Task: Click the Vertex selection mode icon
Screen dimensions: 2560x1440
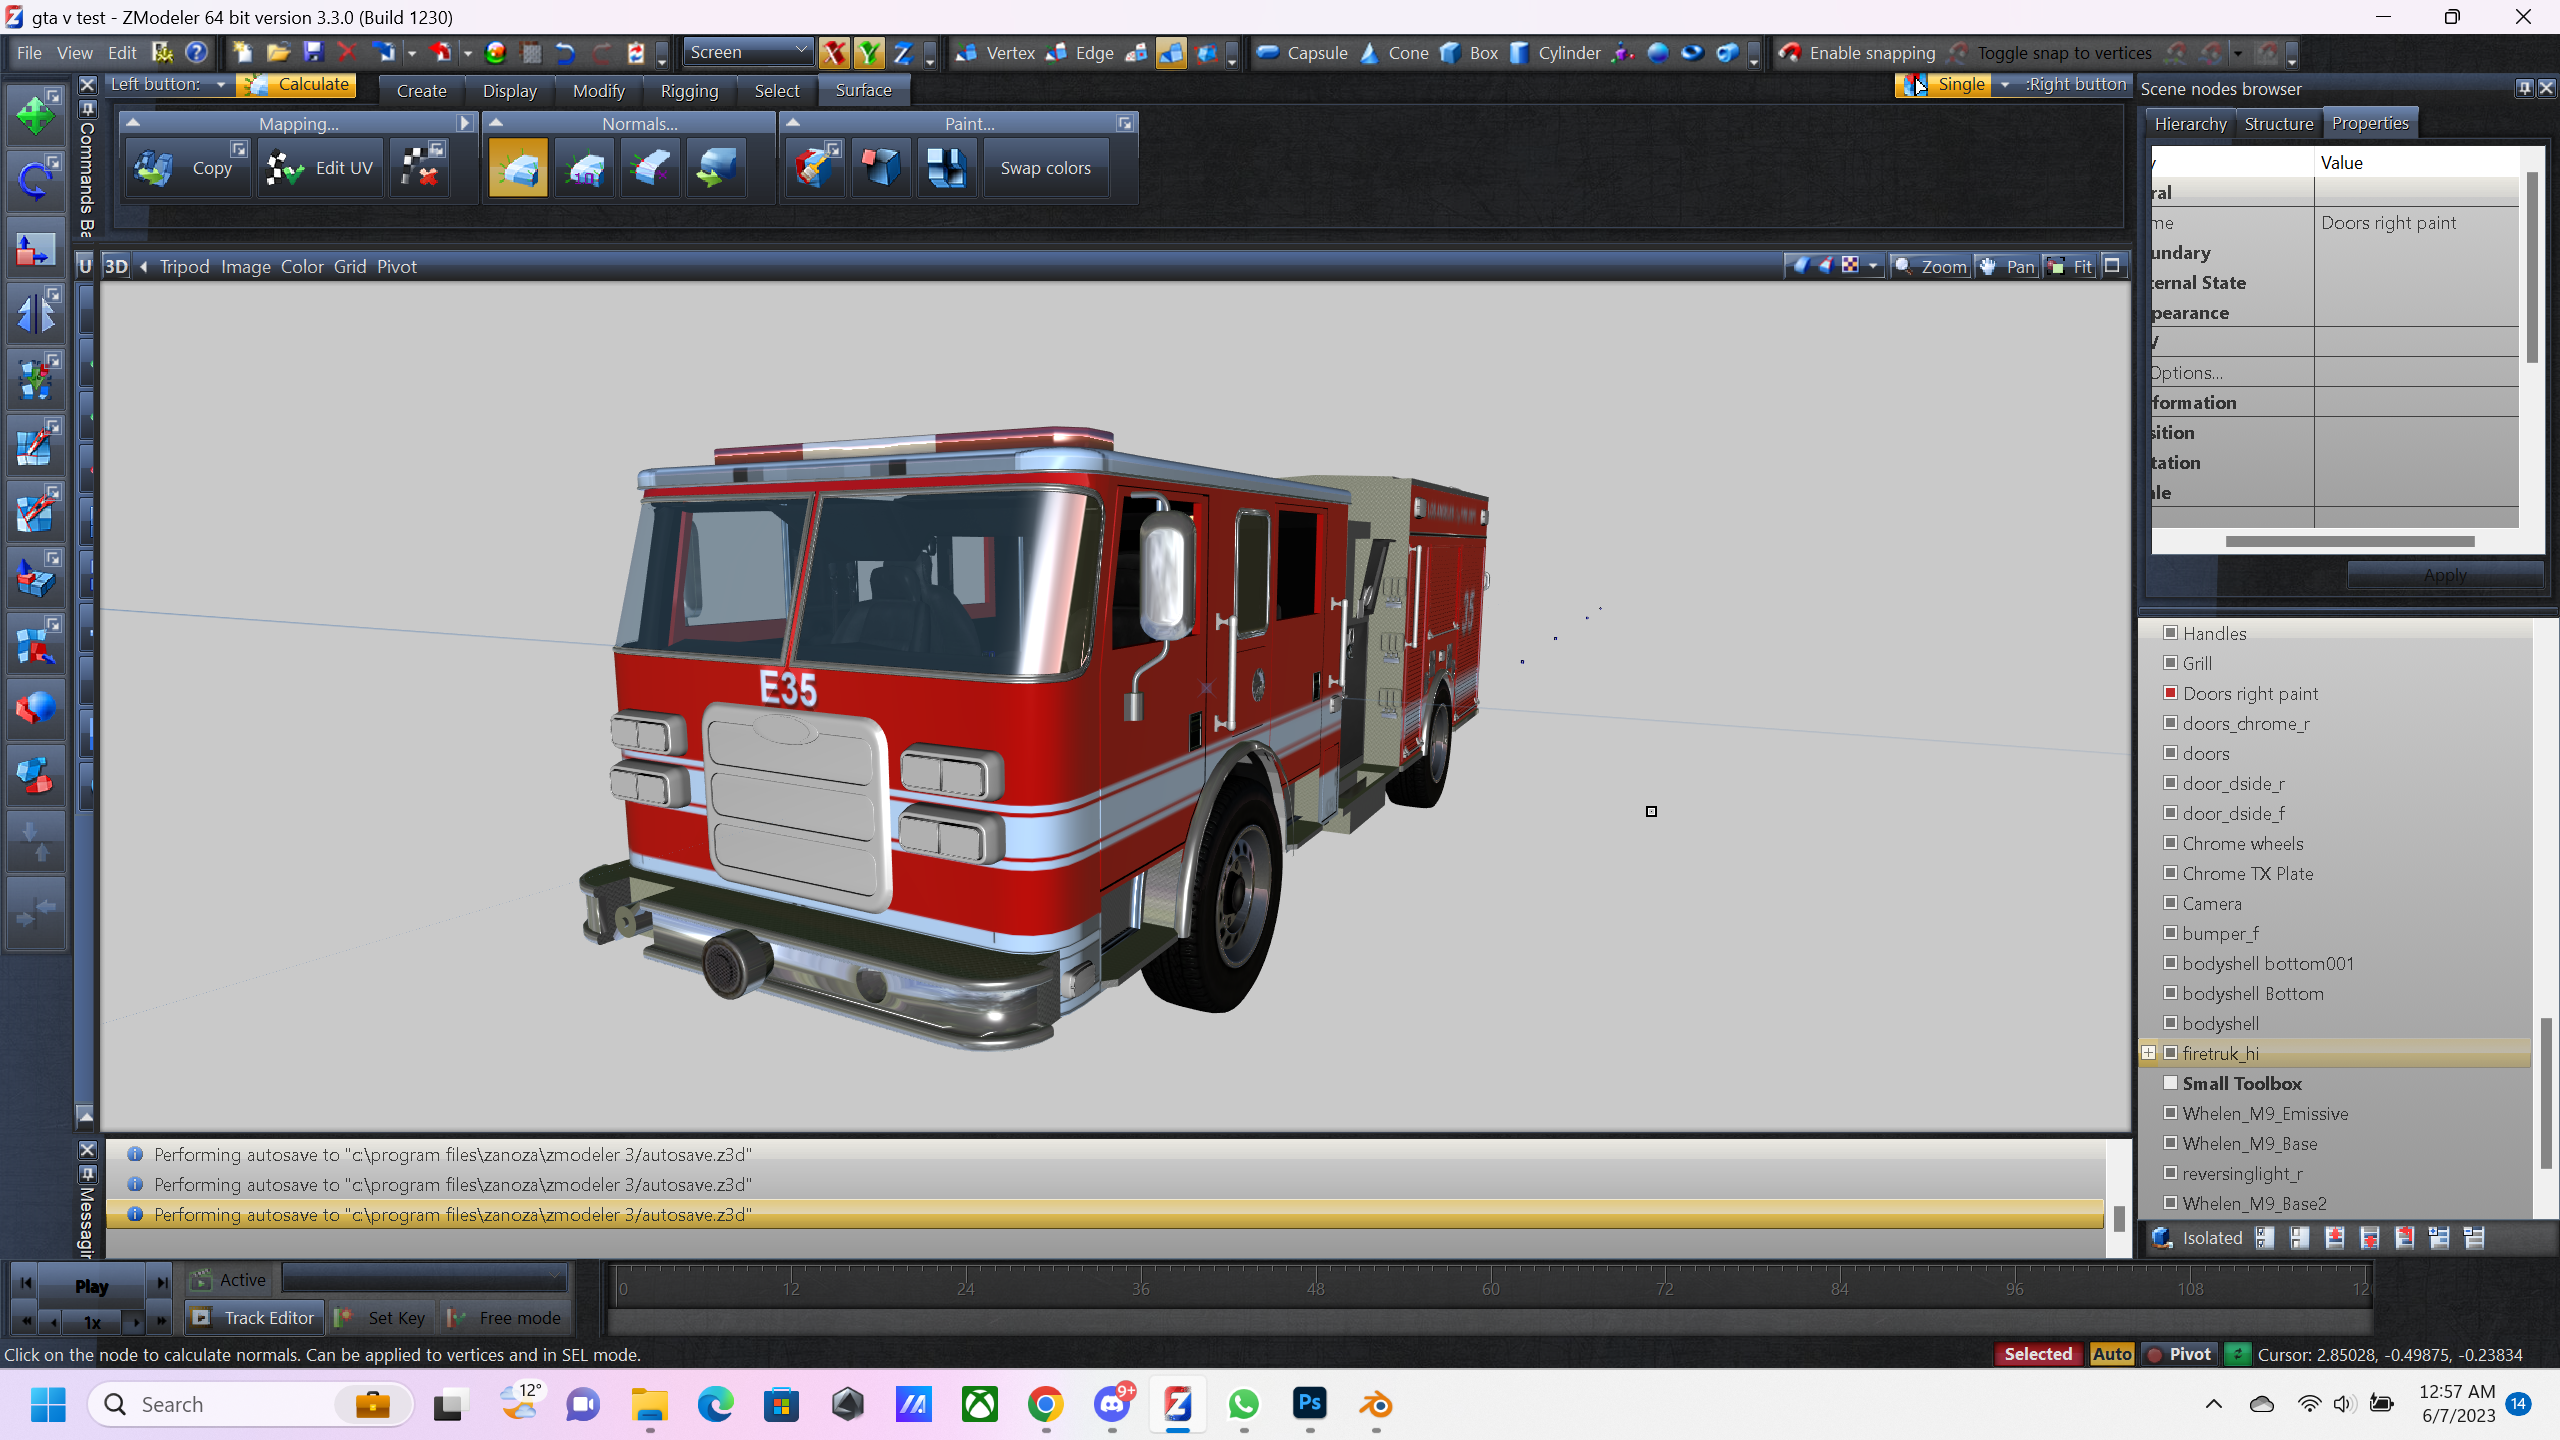Action: tap(966, 53)
